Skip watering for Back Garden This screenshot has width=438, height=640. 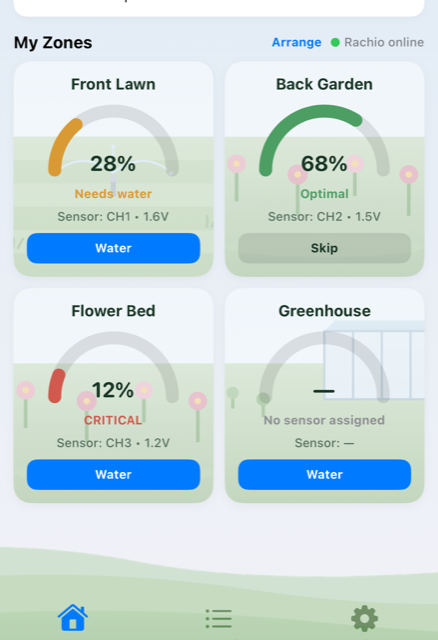325,248
